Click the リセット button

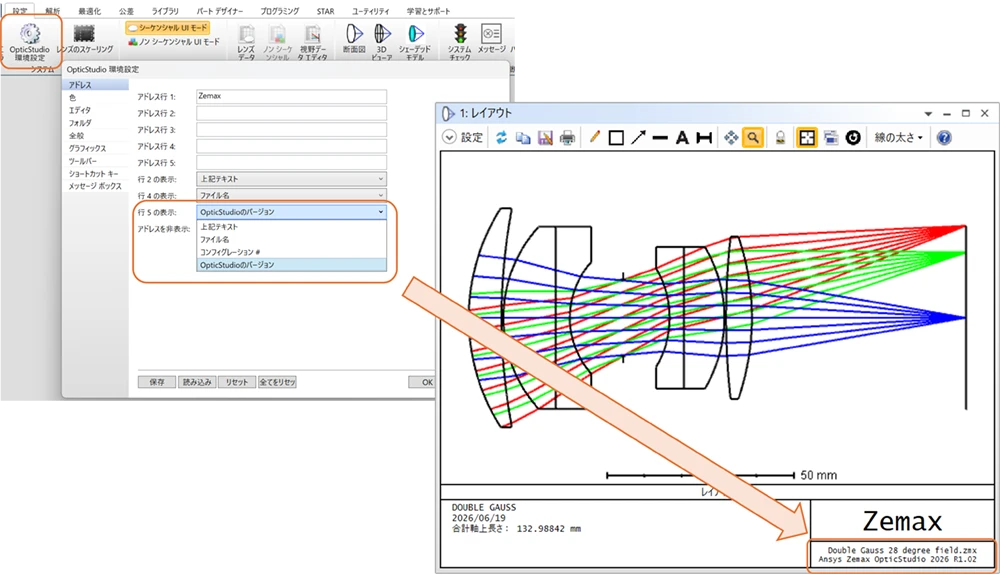[x=237, y=382]
